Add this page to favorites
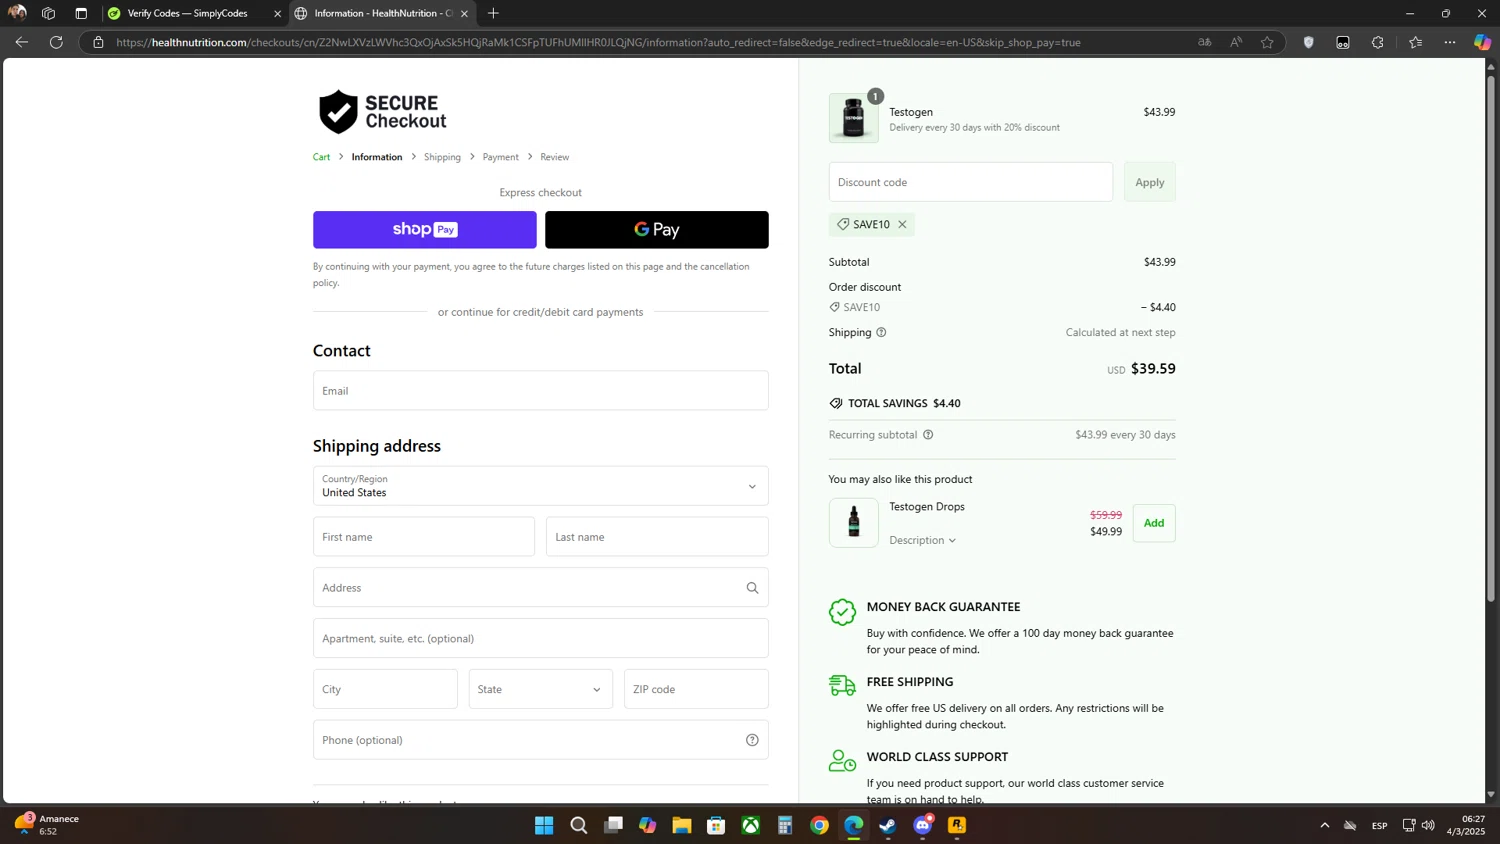Screen dimensions: 1500x844 pyautogui.click(x=1268, y=42)
